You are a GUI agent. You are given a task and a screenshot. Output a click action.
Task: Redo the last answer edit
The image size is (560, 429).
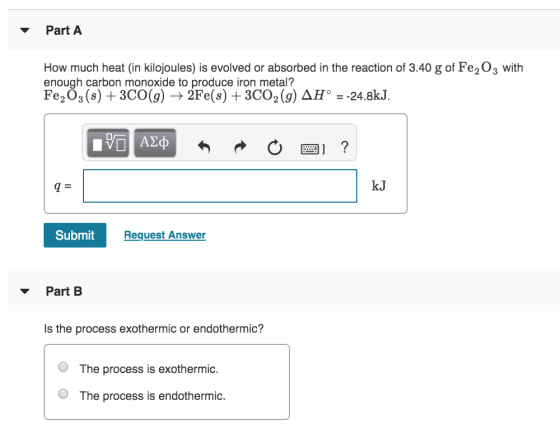(240, 146)
